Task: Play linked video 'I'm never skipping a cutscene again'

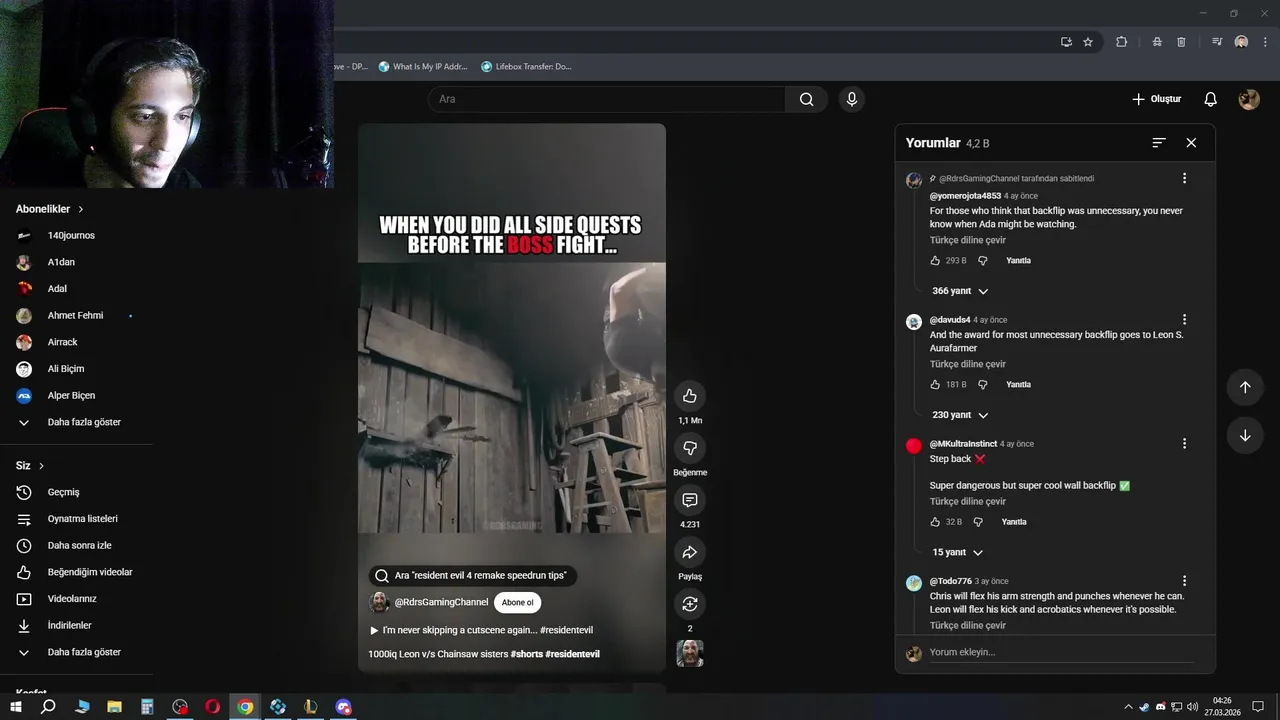Action: (481, 630)
